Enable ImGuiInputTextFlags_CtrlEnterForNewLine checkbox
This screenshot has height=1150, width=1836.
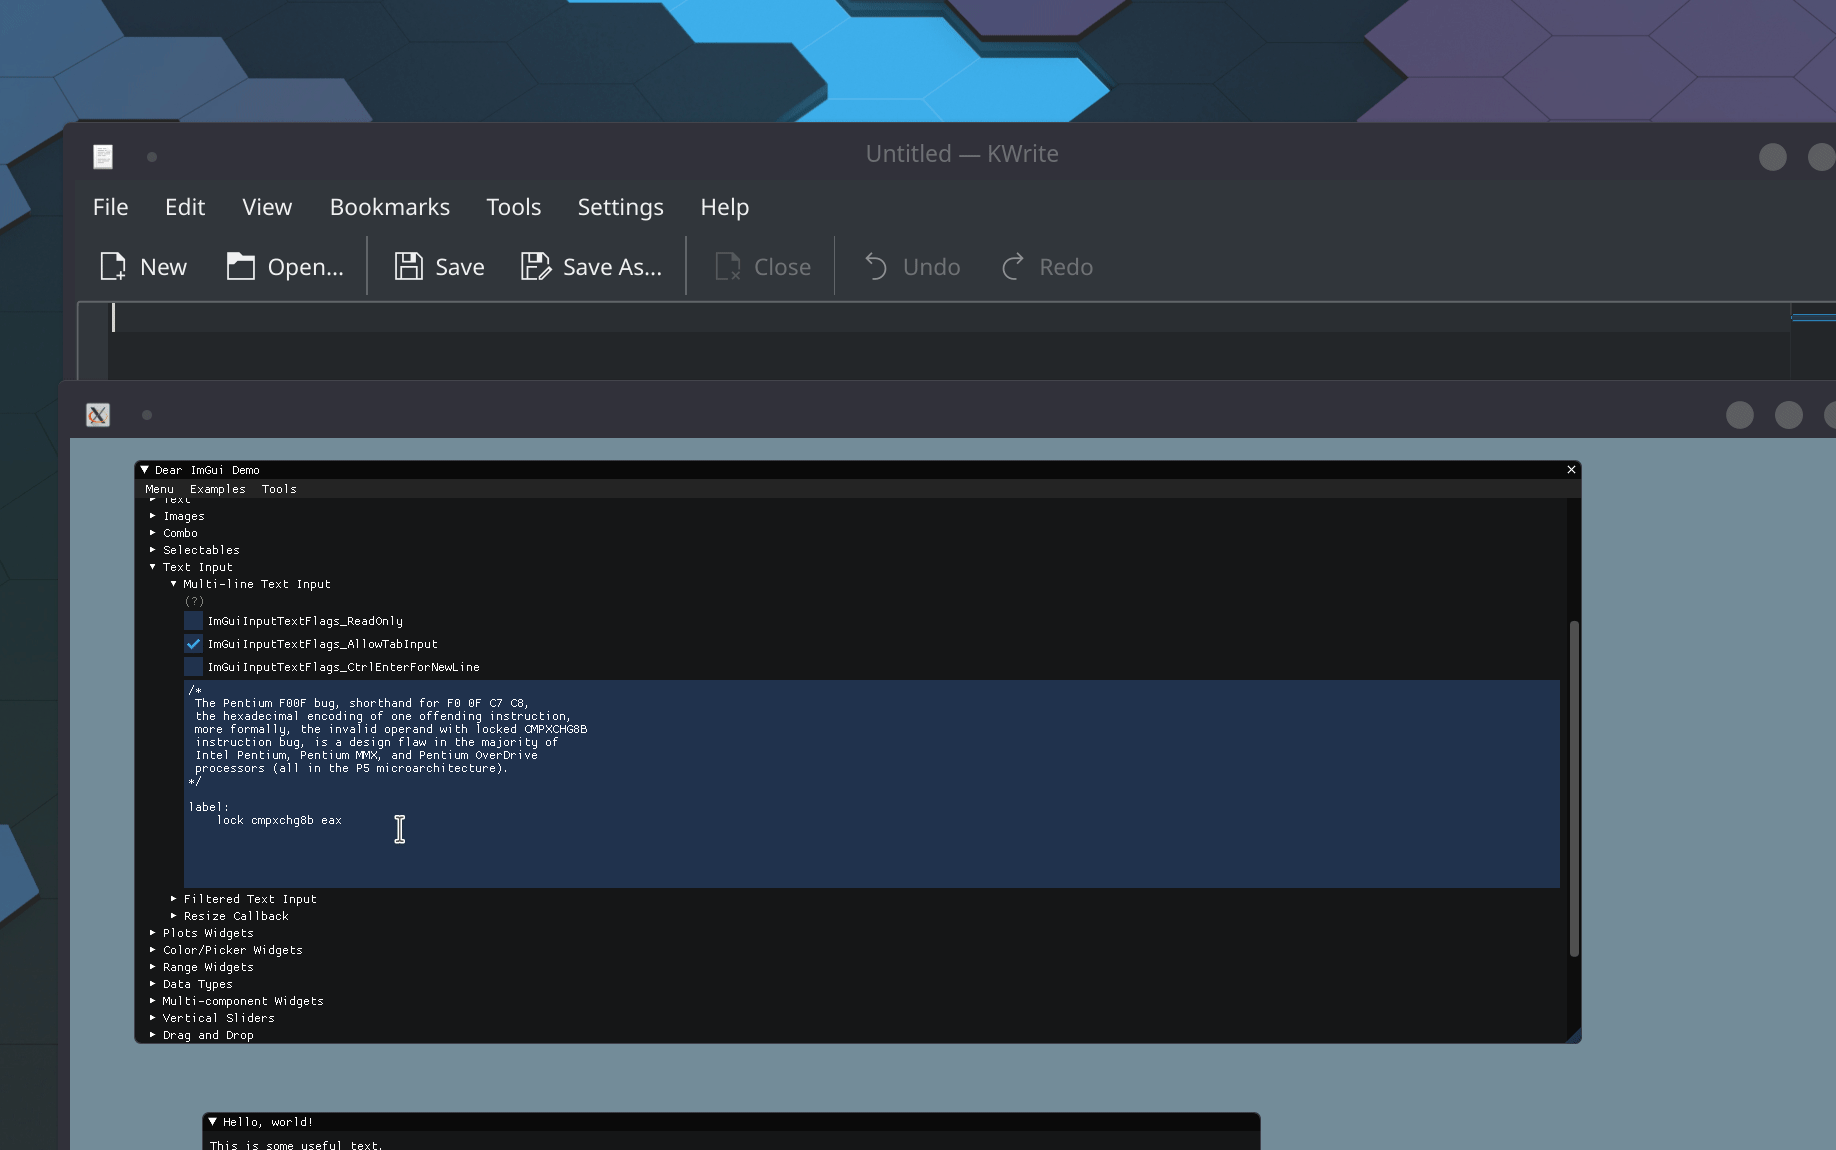click(x=193, y=667)
